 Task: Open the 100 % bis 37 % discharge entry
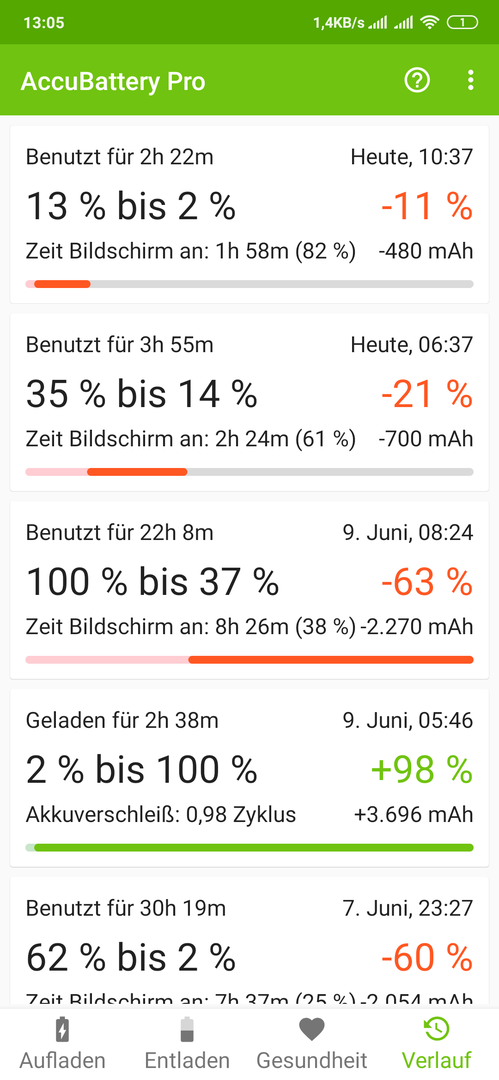tap(250, 590)
